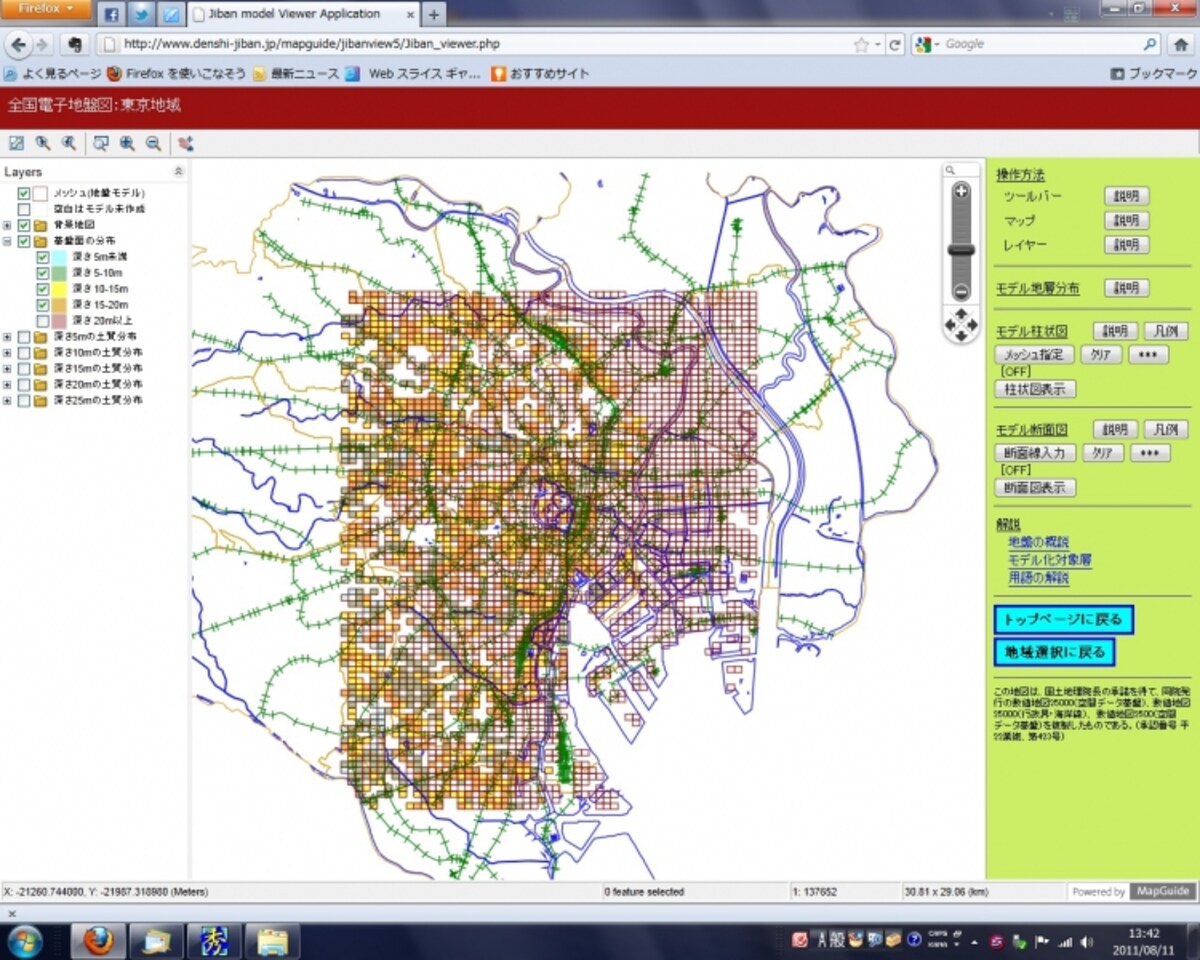Toggle the メッシュ(地盤モデル) layer checkbox
1200x960 pixels.
(24, 193)
